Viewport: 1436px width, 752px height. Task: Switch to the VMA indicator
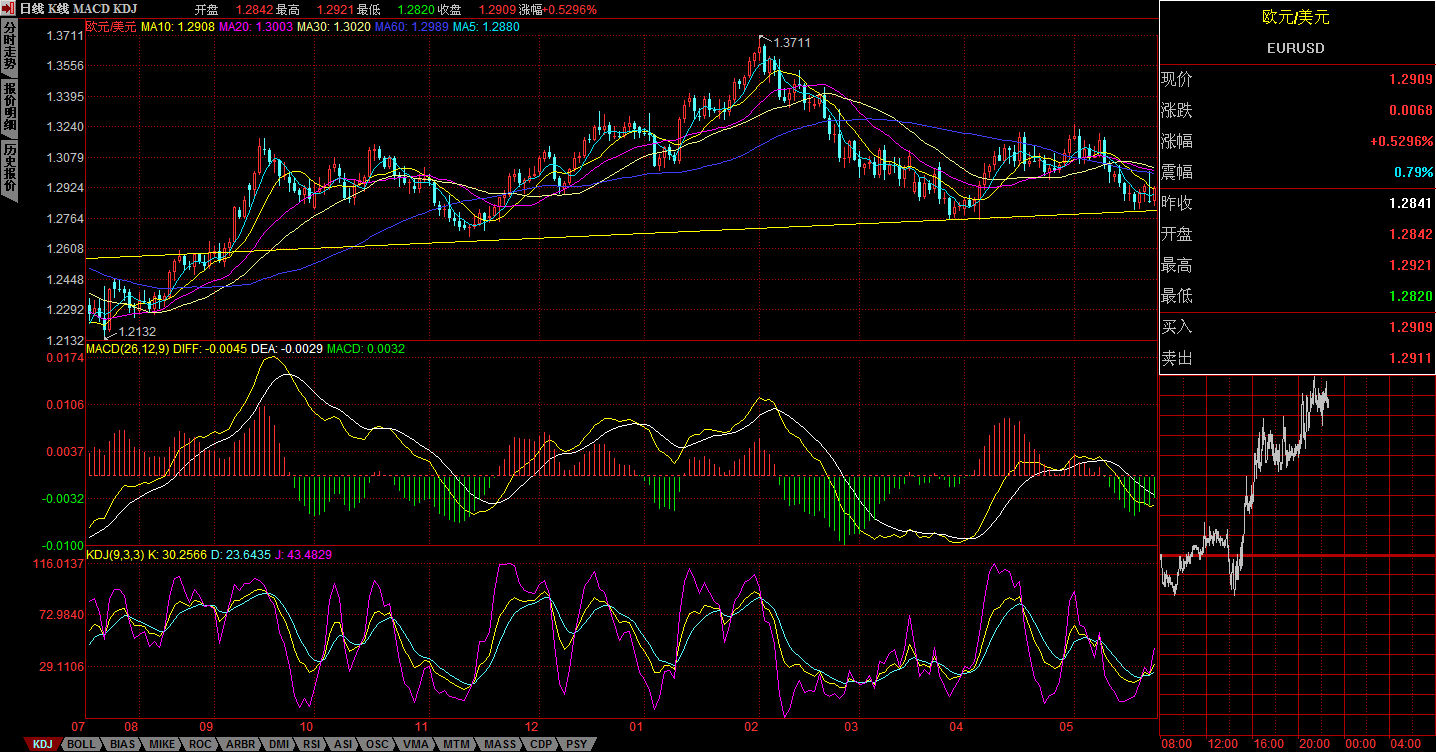tap(414, 744)
